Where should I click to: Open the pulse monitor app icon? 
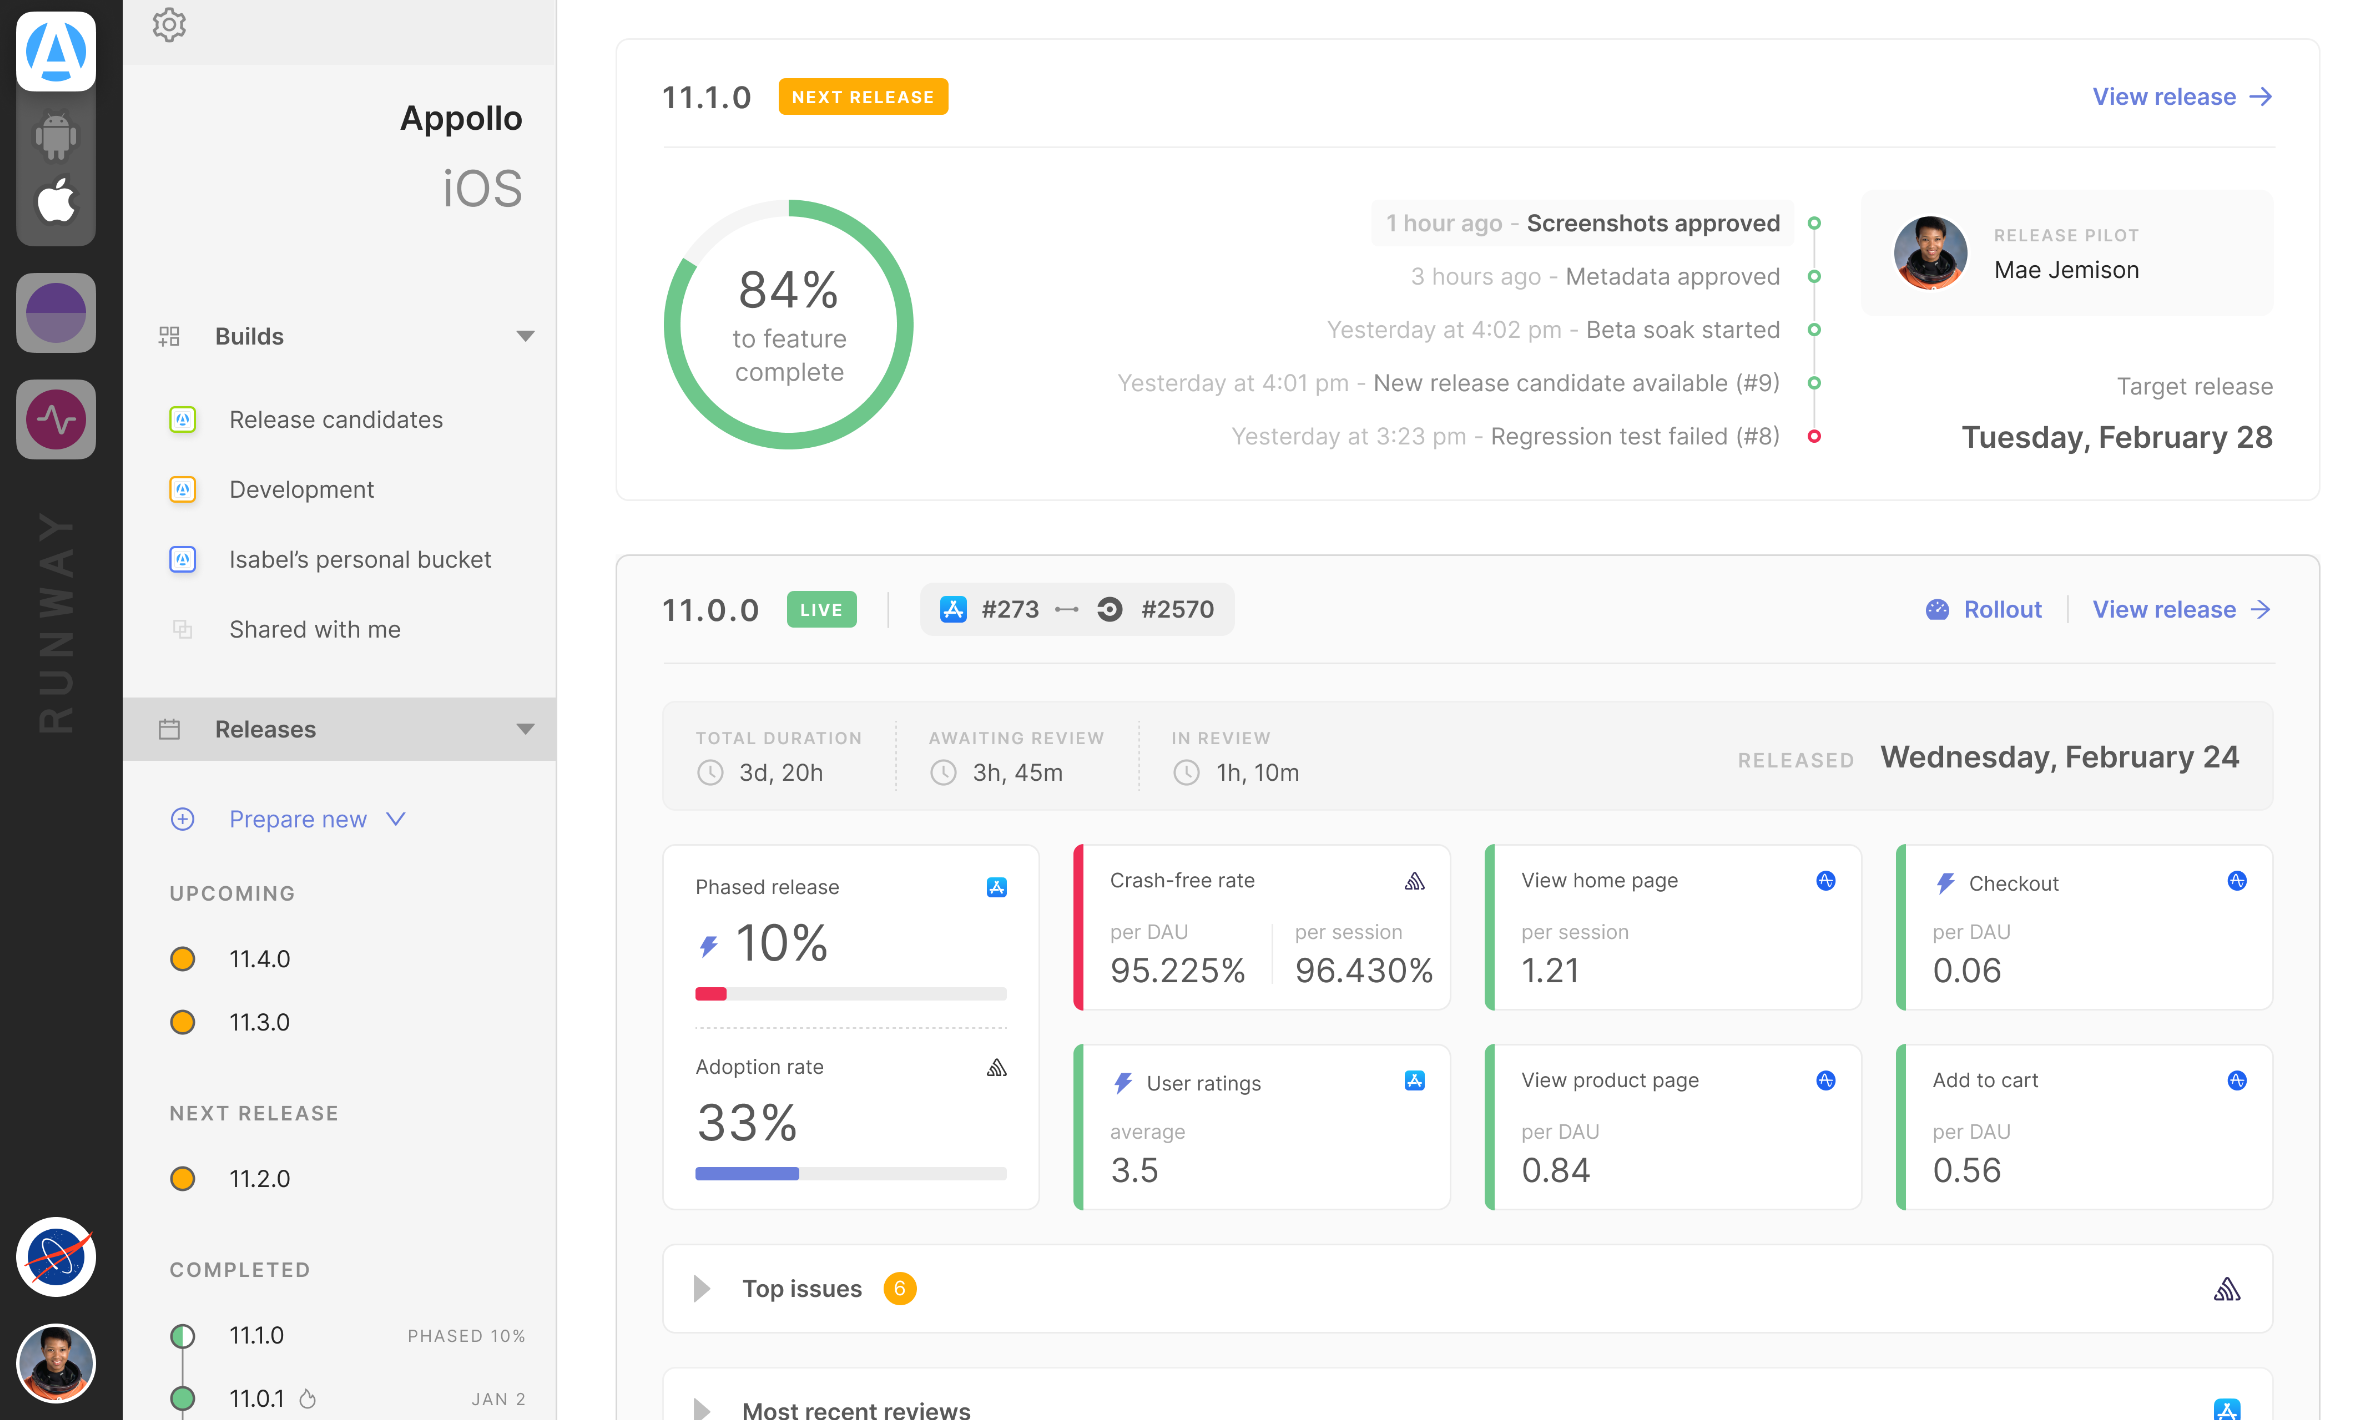[56, 420]
